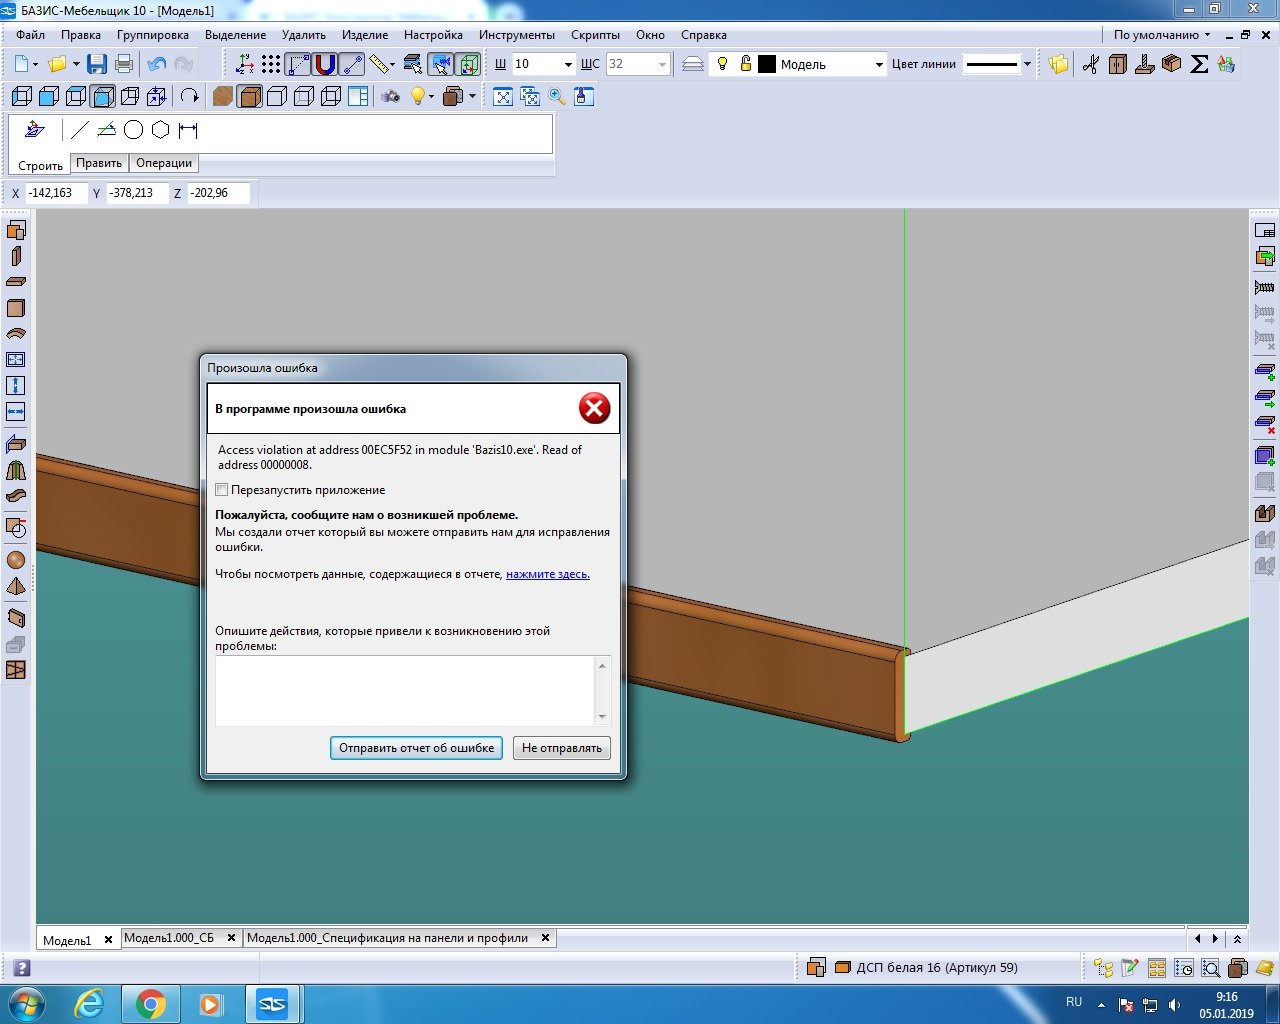Click the X coordinate input field

pos(57,193)
